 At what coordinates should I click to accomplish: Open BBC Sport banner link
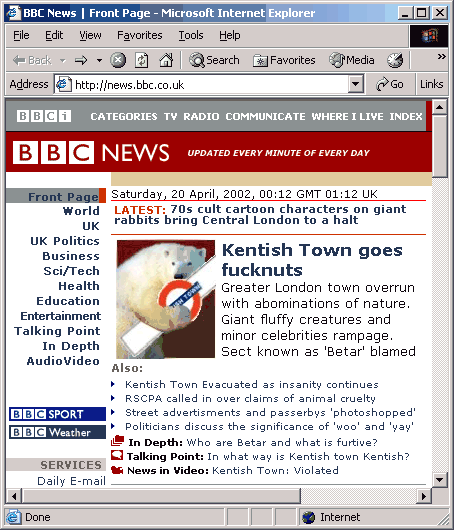tap(57, 414)
